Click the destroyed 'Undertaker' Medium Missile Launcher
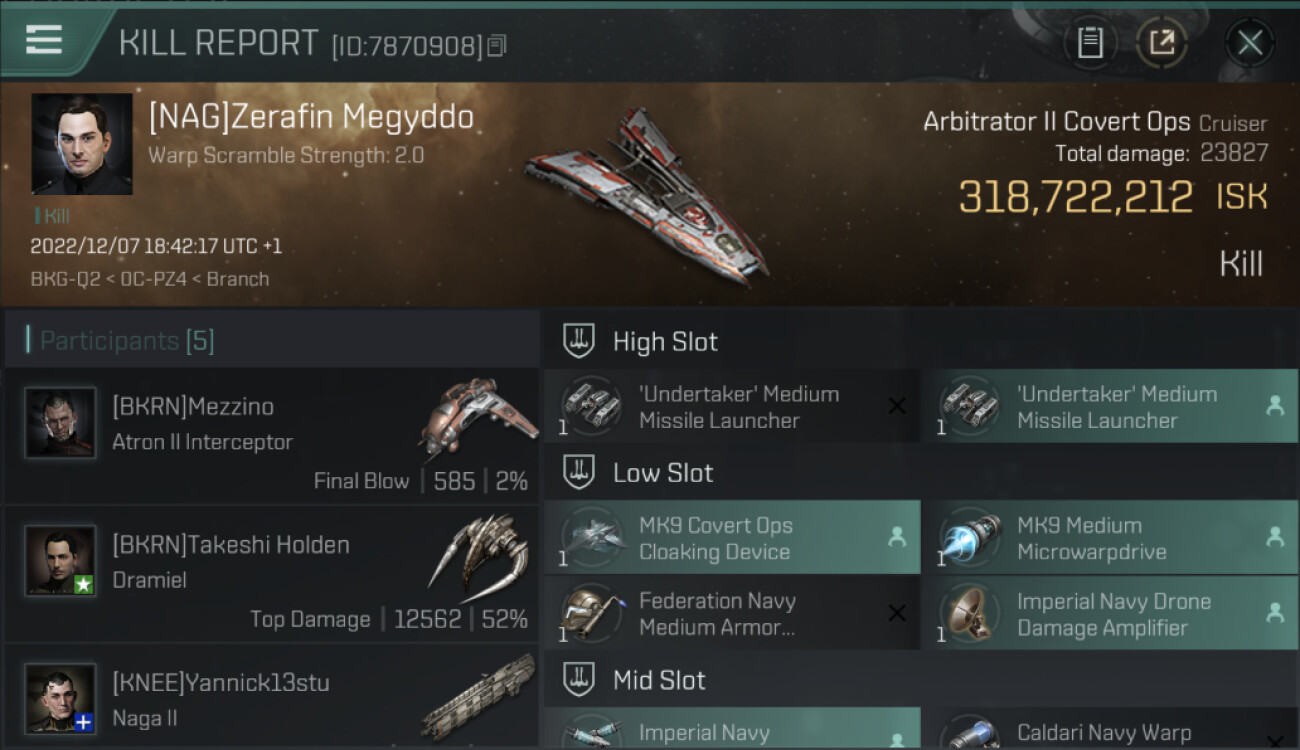This screenshot has height=750, width=1300. point(732,407)
